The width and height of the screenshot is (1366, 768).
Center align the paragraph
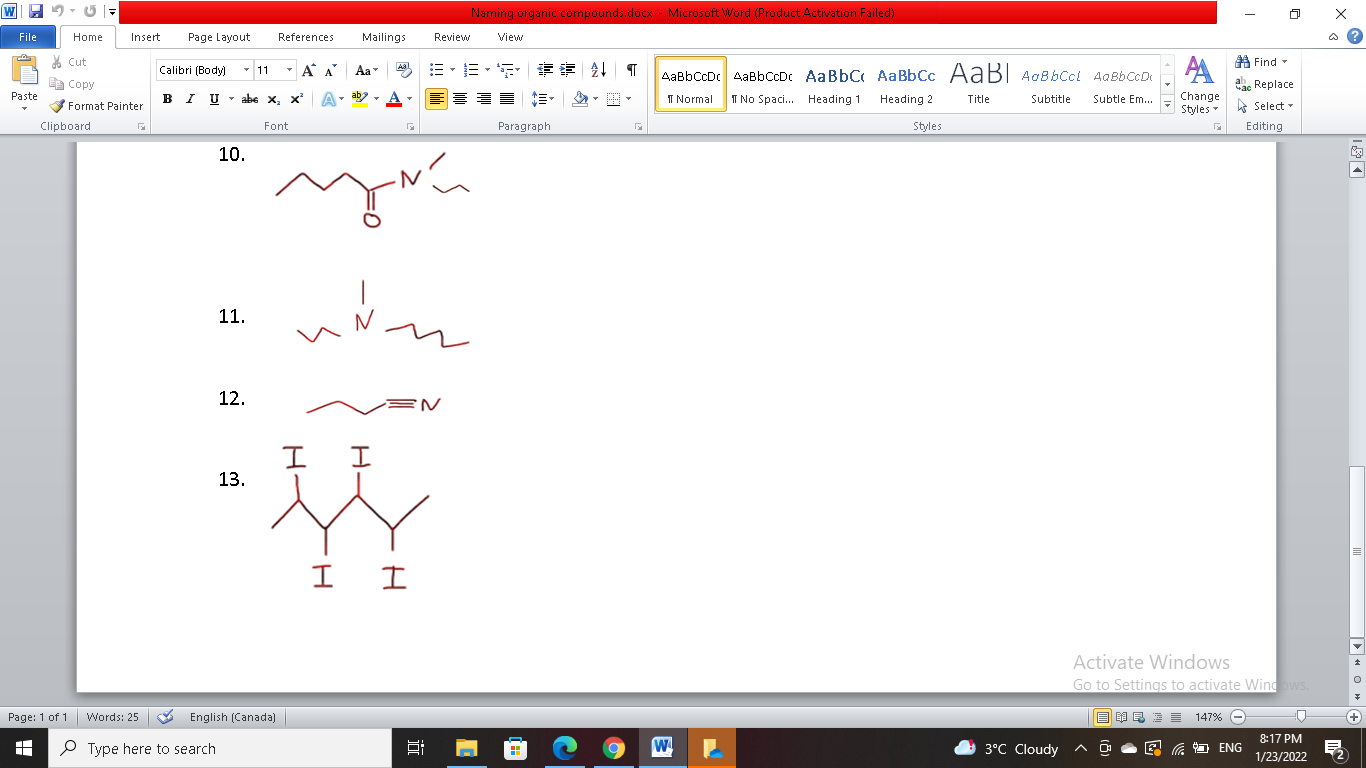459,99
